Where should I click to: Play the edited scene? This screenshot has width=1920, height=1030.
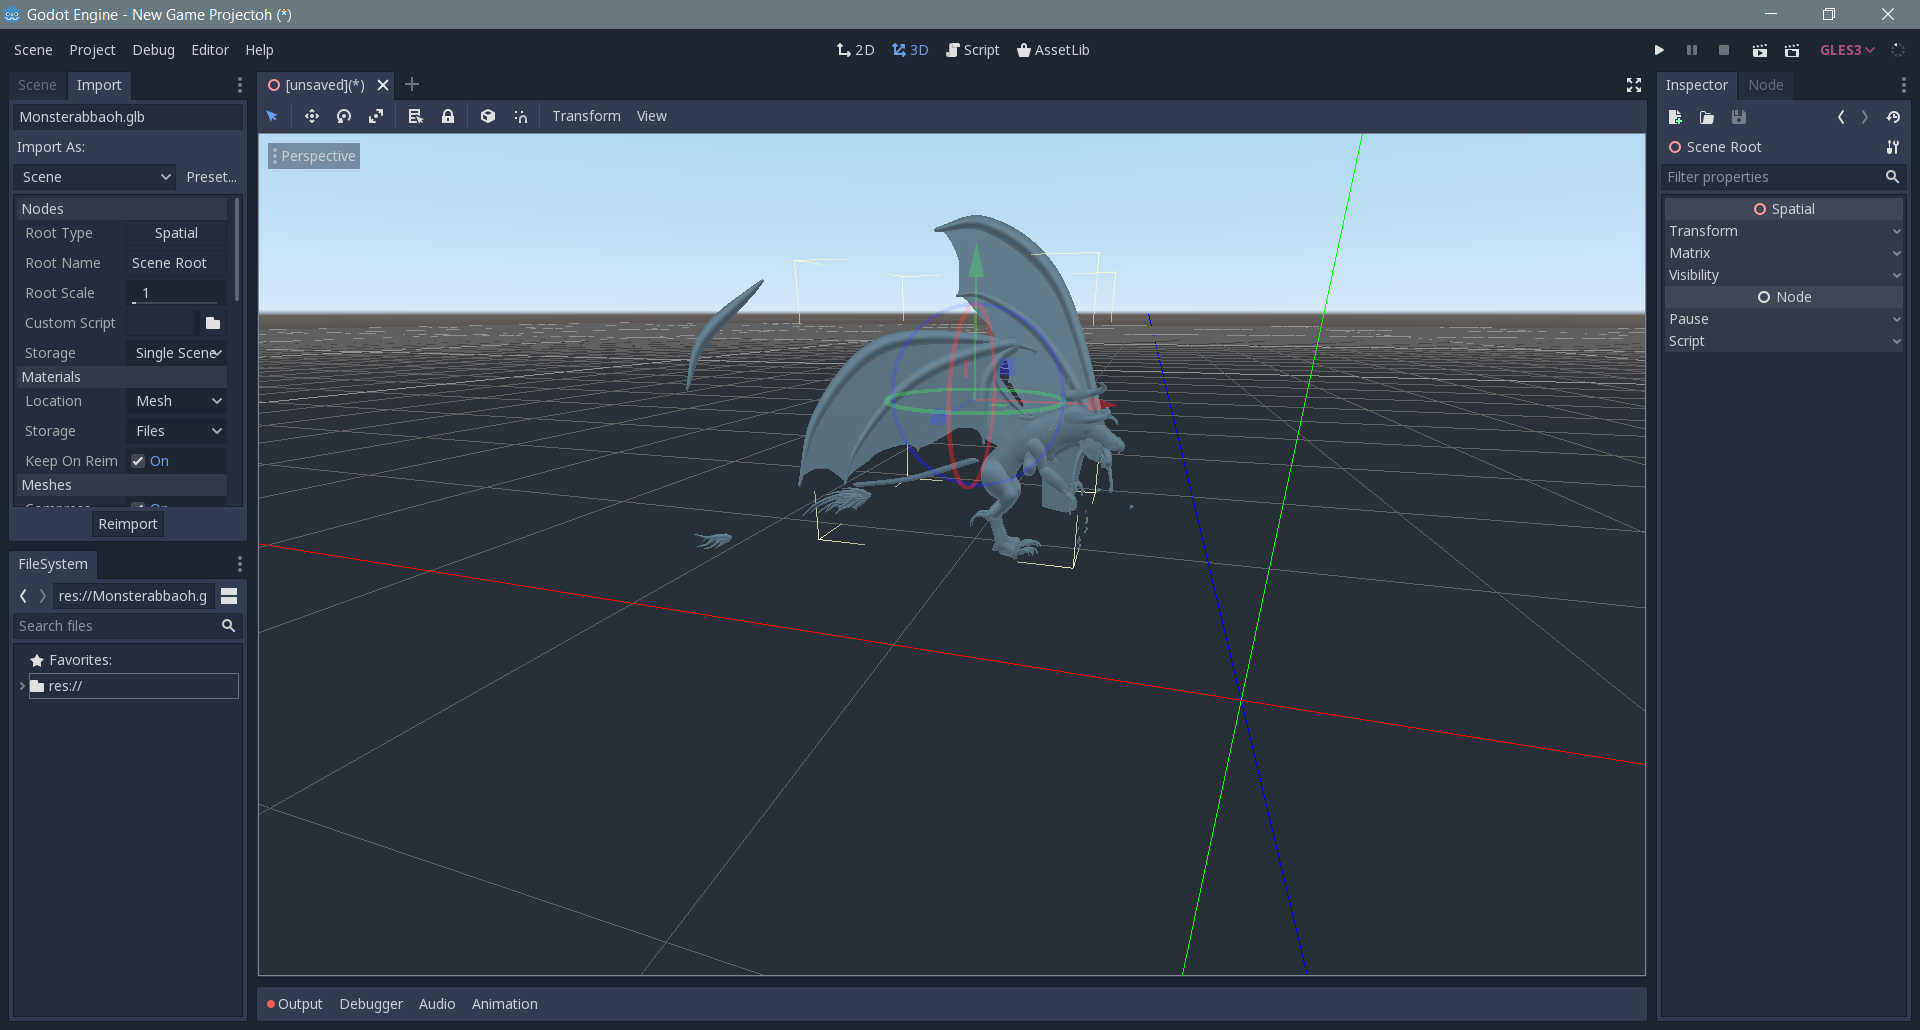pos(1760,50)
